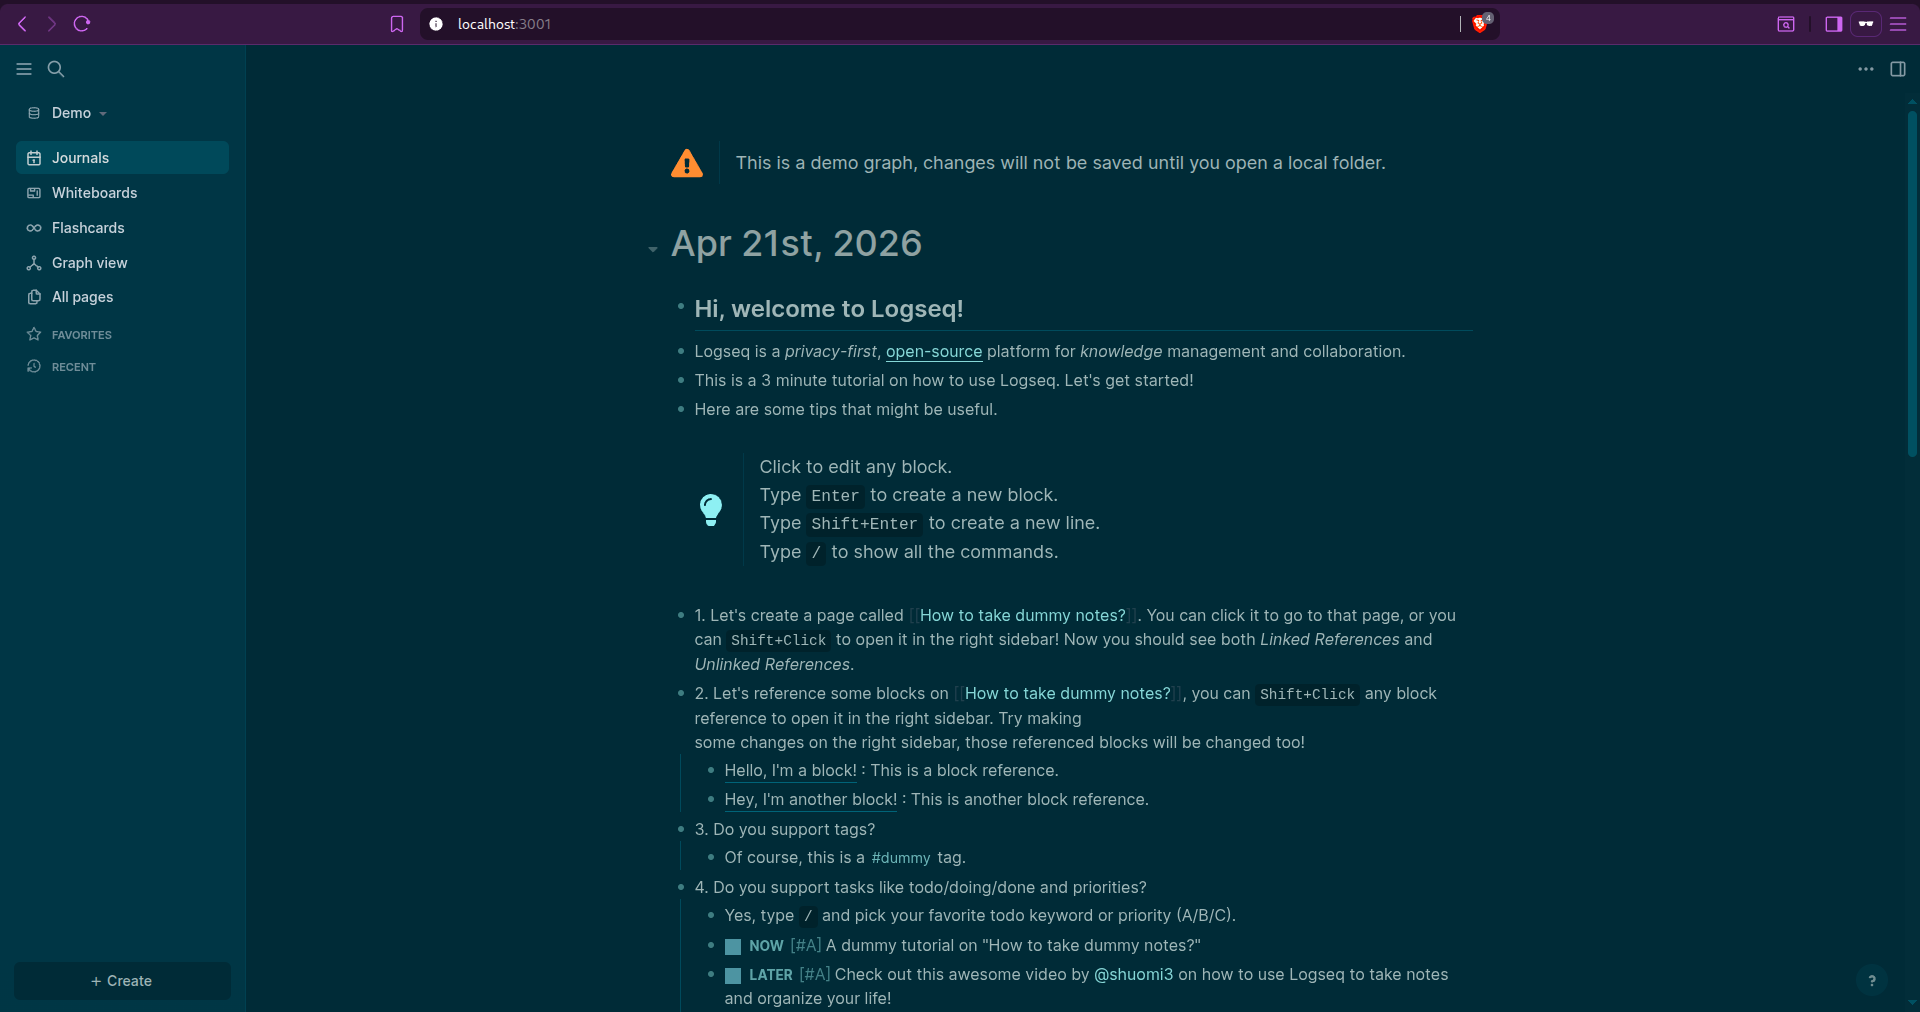This screenshot has width=1920, height=1012.
Task: Open the three-dots more menu
Action: [1866, 69]
